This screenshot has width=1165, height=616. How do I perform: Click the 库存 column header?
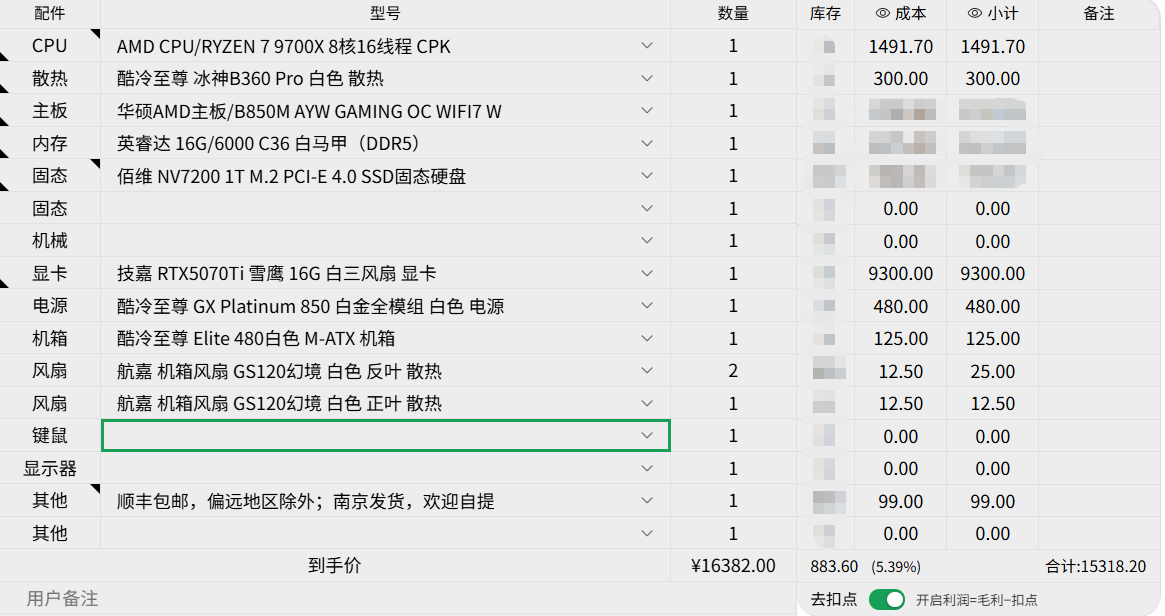click(x=825, y=13)
